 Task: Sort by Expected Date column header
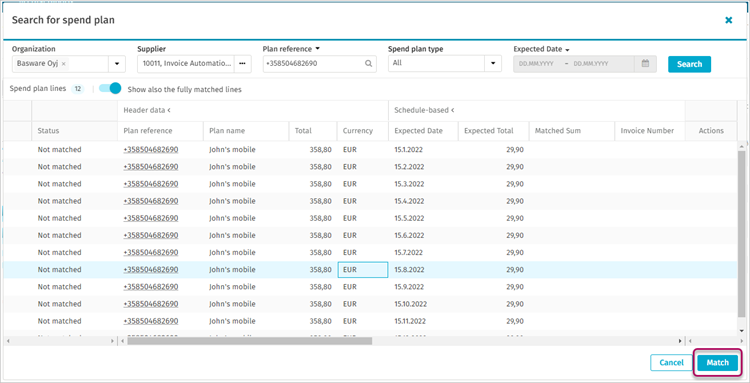pos(423,131)
